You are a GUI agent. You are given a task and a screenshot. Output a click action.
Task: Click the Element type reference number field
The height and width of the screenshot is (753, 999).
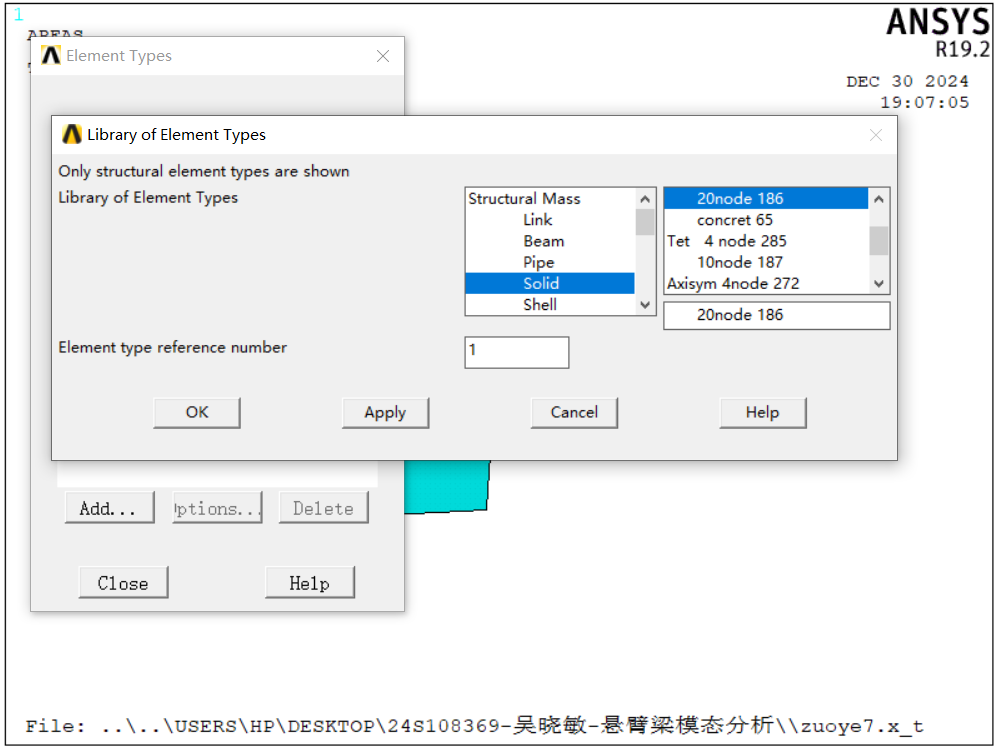coord(517,352)
